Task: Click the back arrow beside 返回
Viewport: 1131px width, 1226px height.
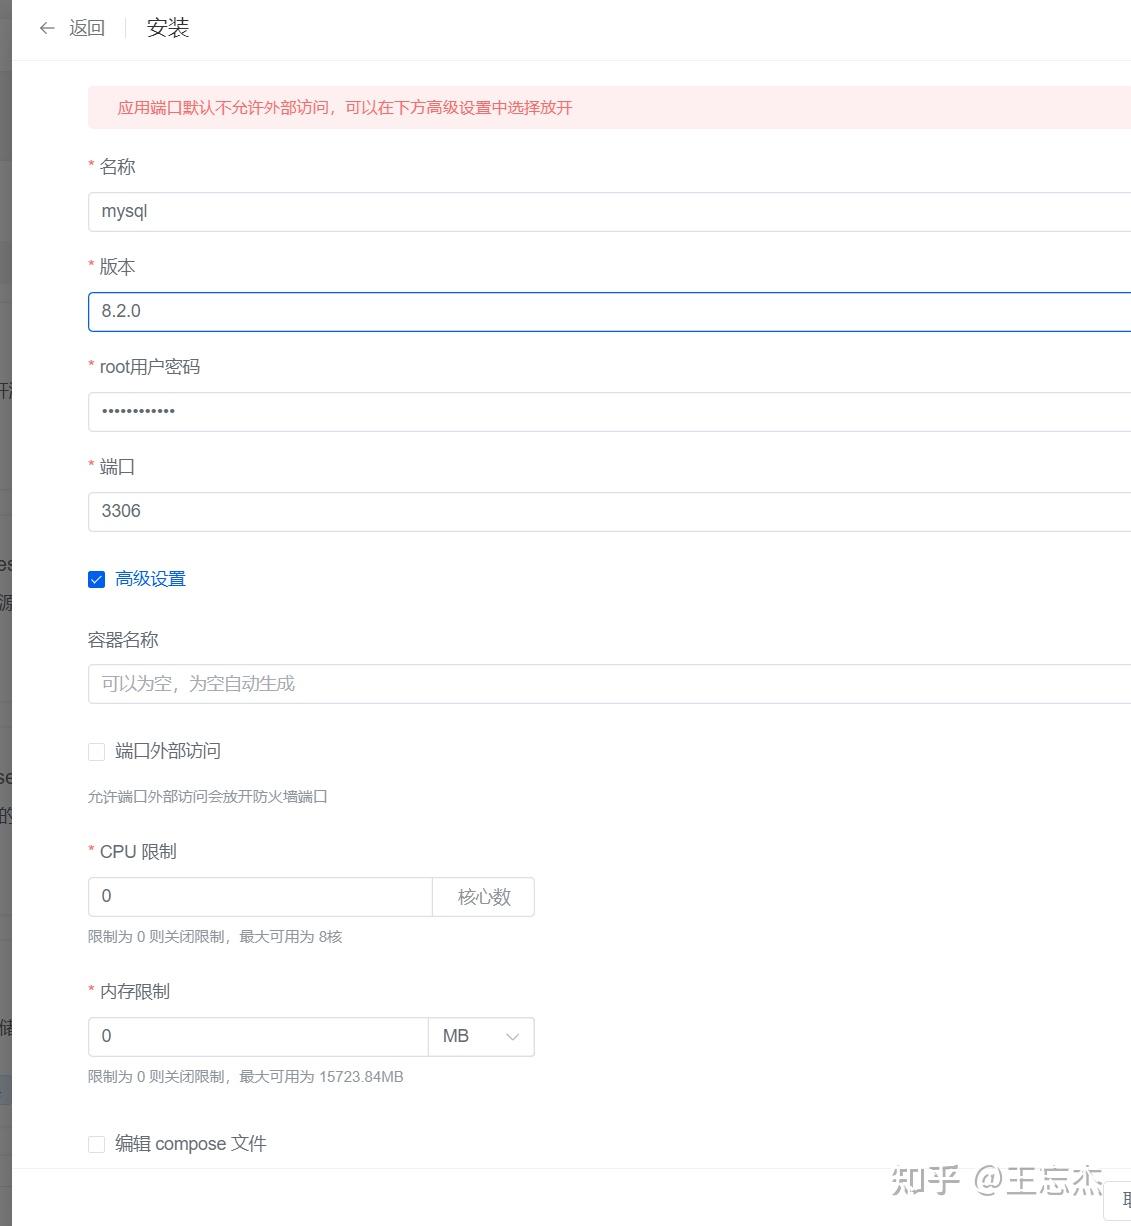Action: 46,28
